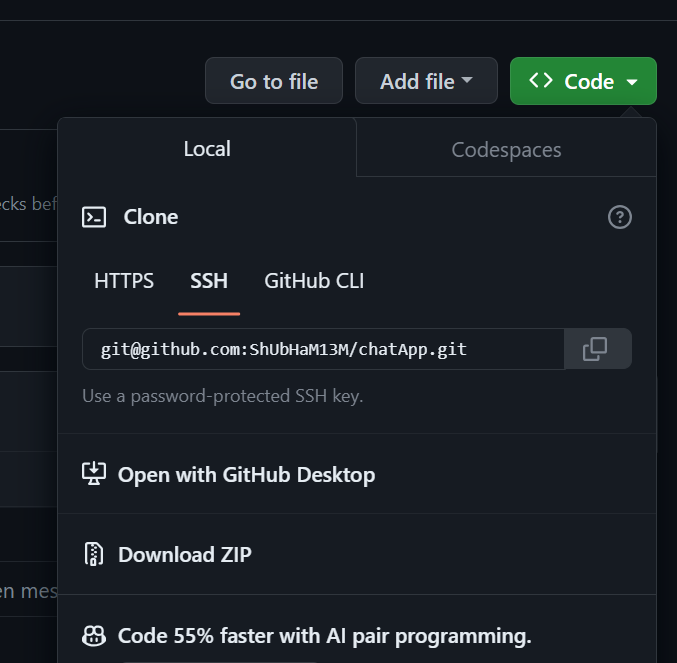Click the GitHub Desktop download icon
This screenshot has height=663, width=677.
point(94,474)
